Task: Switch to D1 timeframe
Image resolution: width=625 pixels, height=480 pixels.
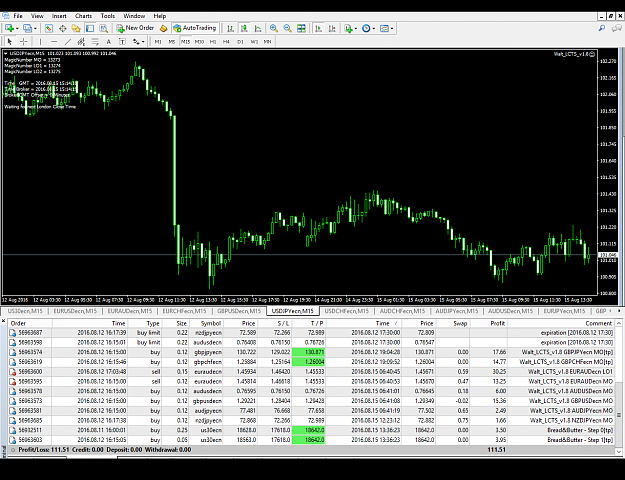Action: pyautogui.click(x=240, y=41)
